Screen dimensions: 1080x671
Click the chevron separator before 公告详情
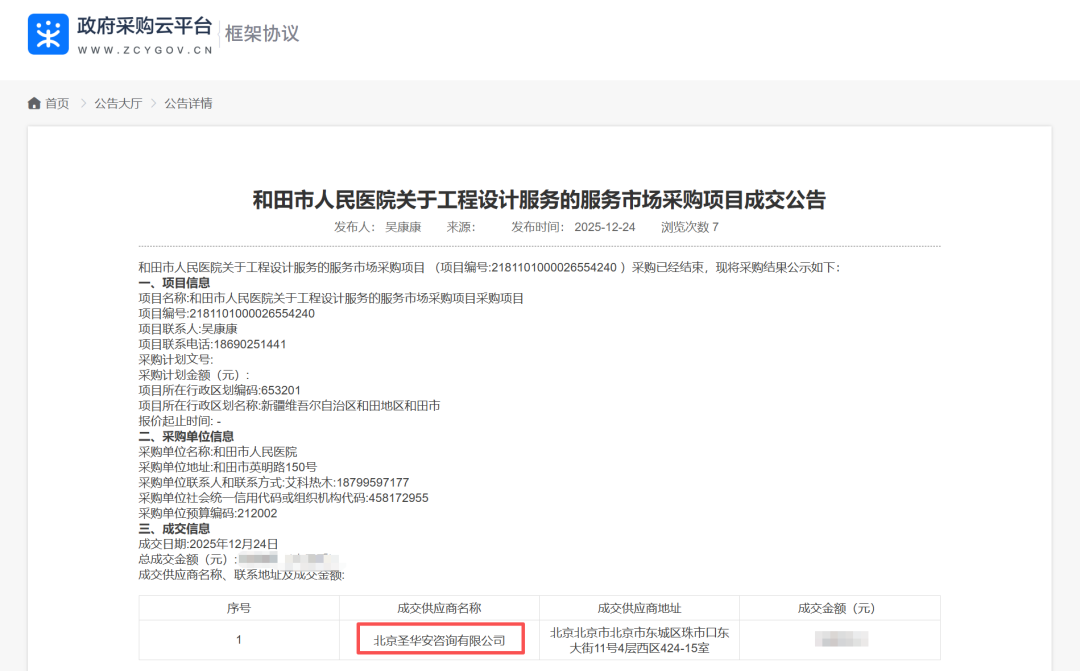coord(154,104)
